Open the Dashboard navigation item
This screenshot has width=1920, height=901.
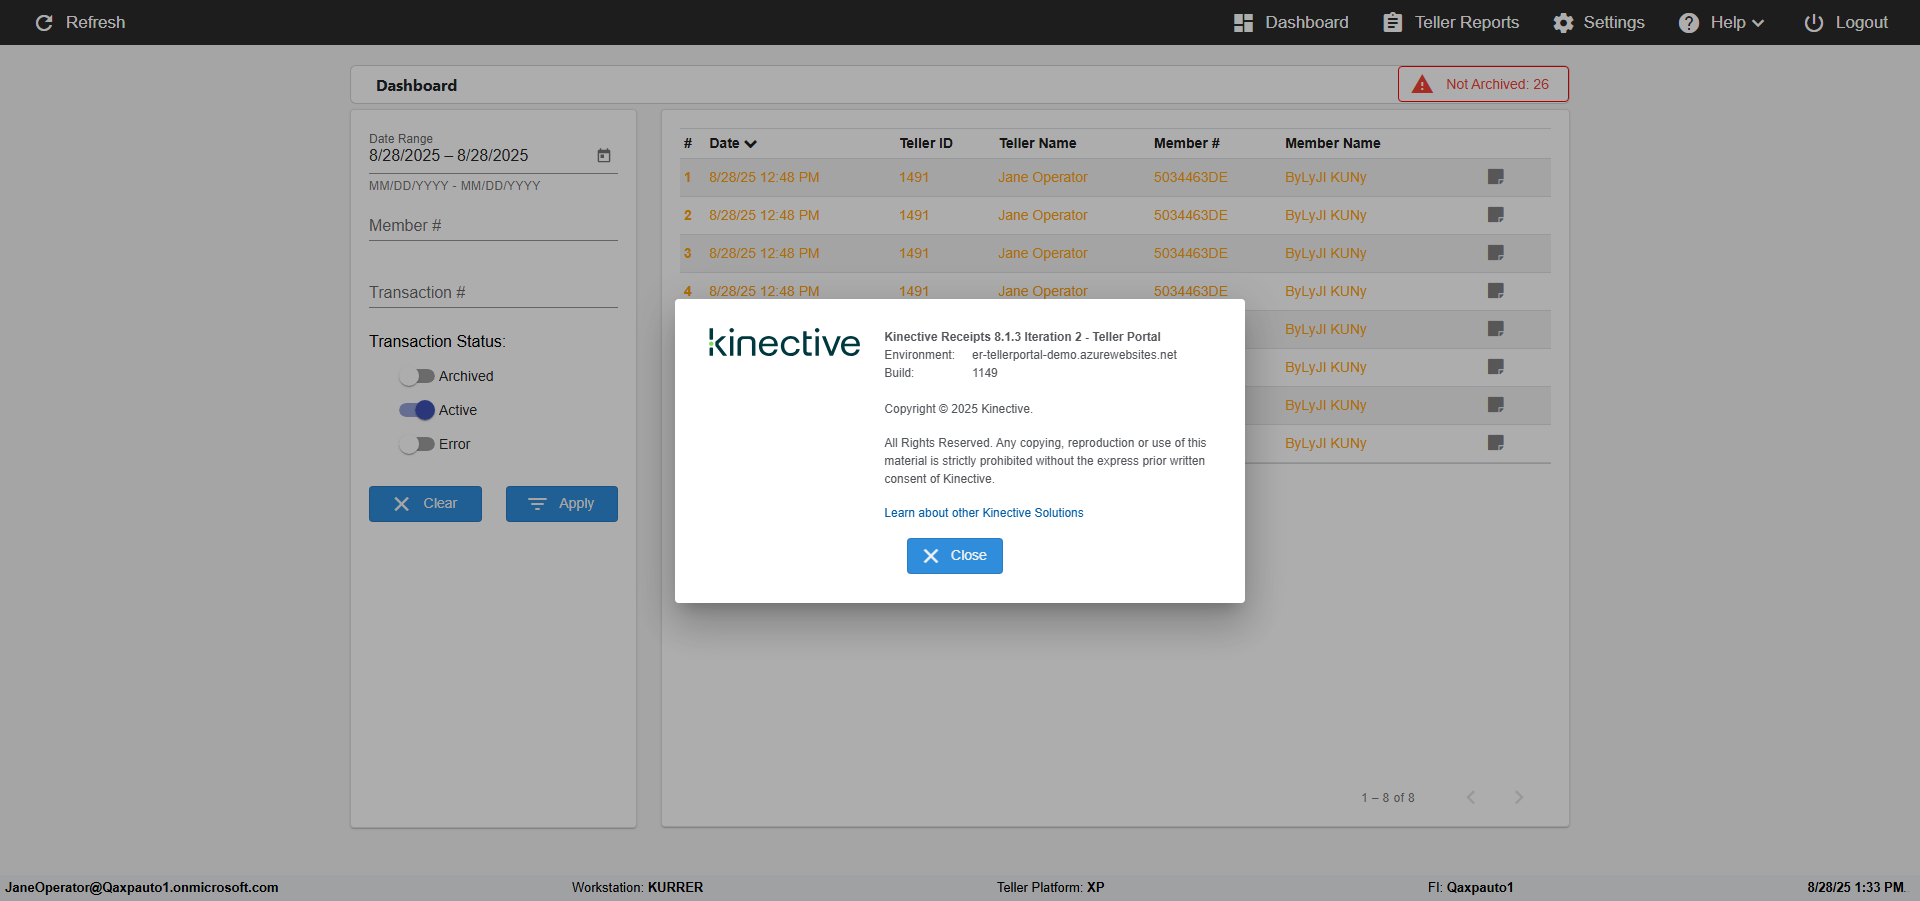point(1291,22)
